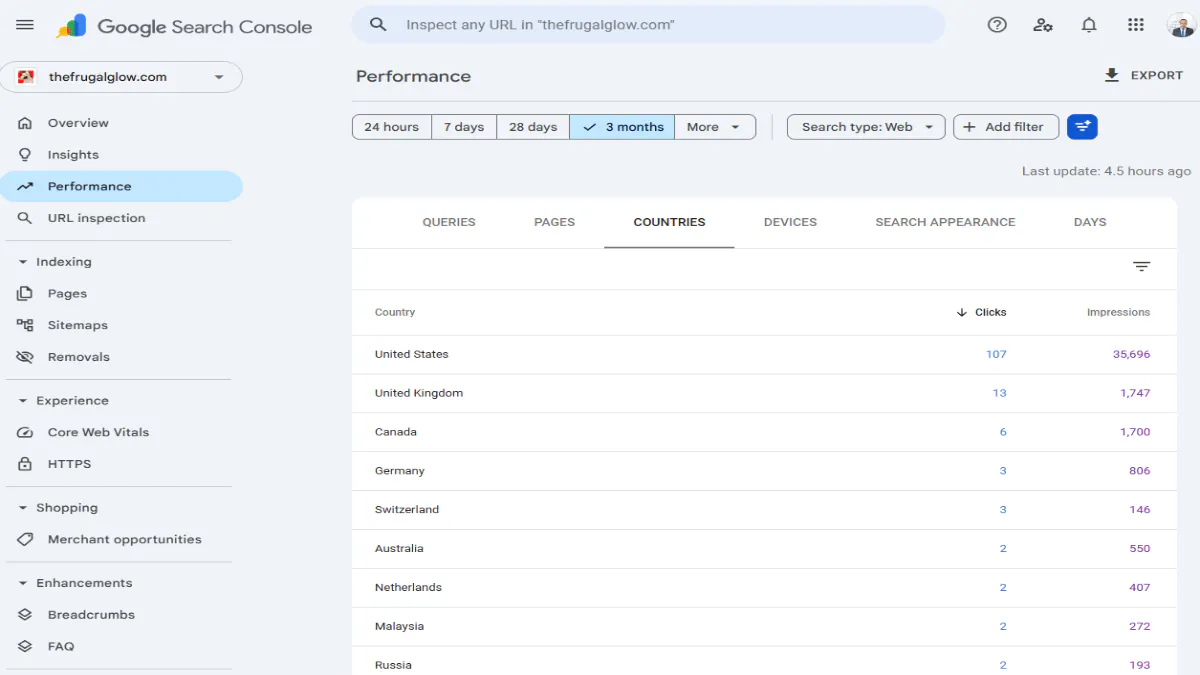Open Insights in the sidebar
The image size is (1200, 675).
[121, 155]
